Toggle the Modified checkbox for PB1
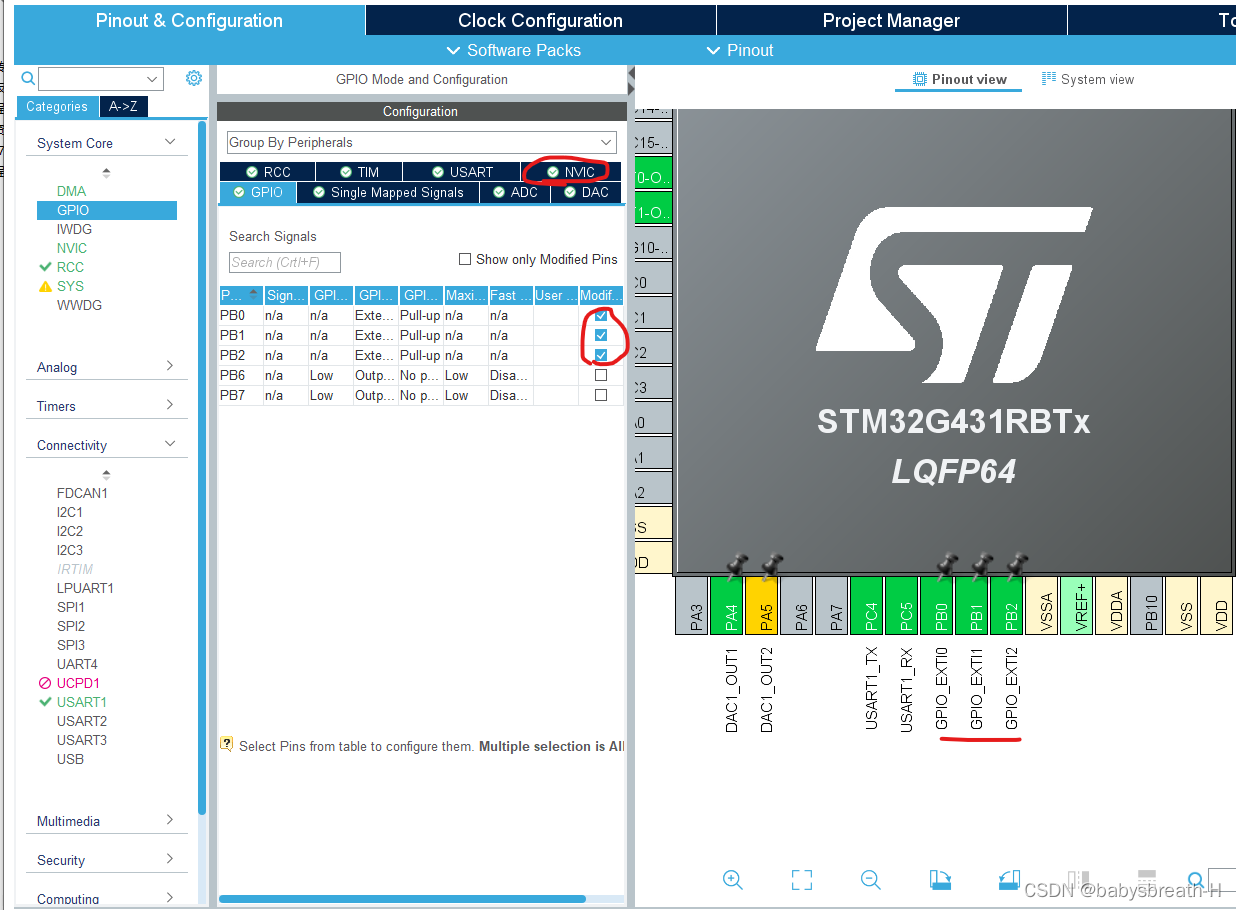Screen dimensions: 1236x910 601,336
